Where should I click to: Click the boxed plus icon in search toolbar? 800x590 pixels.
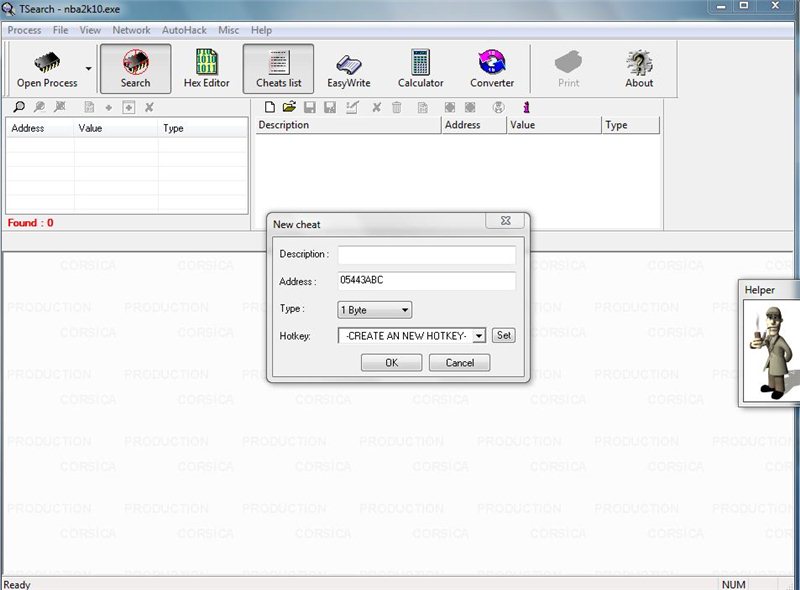coord(129,107)
